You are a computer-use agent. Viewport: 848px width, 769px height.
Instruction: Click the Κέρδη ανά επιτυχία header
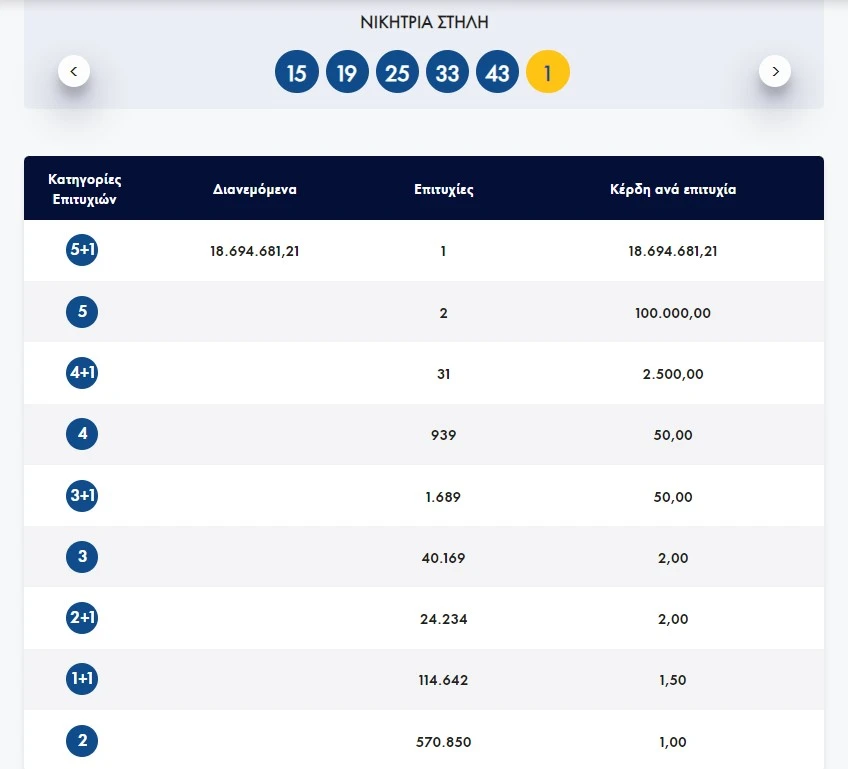673,189
